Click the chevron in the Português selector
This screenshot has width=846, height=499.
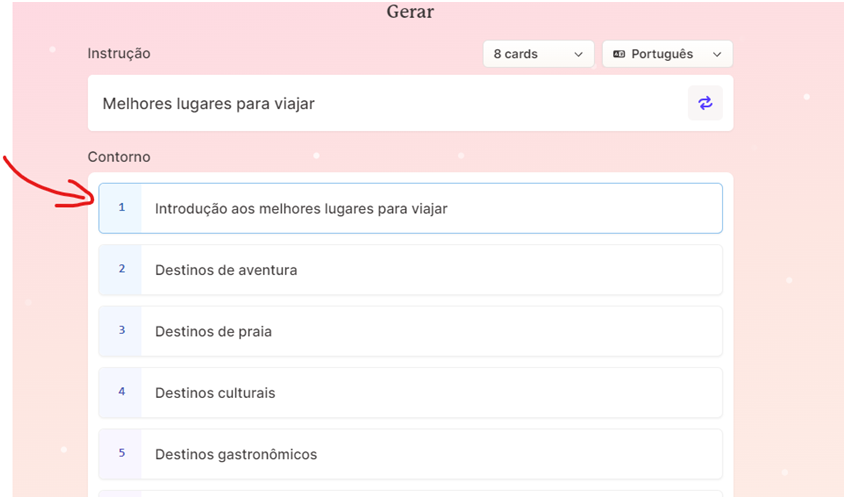[x=717, y=54]
